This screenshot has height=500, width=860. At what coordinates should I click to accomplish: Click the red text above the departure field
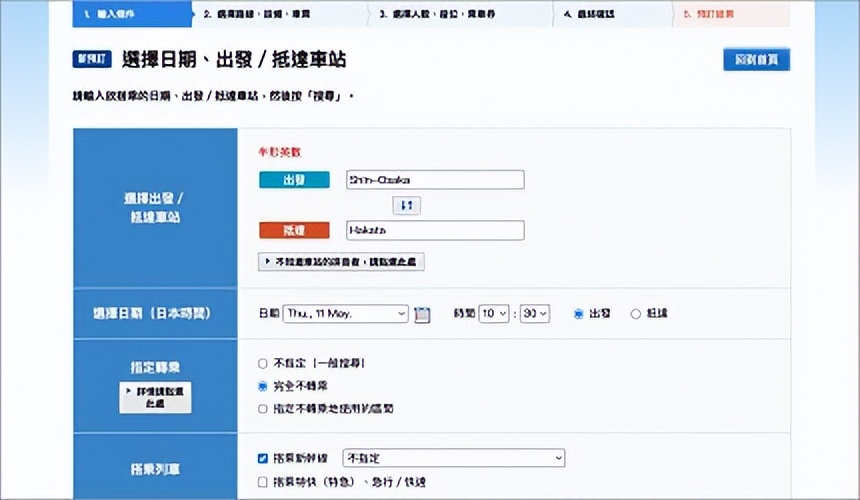[x=280, y=152]
